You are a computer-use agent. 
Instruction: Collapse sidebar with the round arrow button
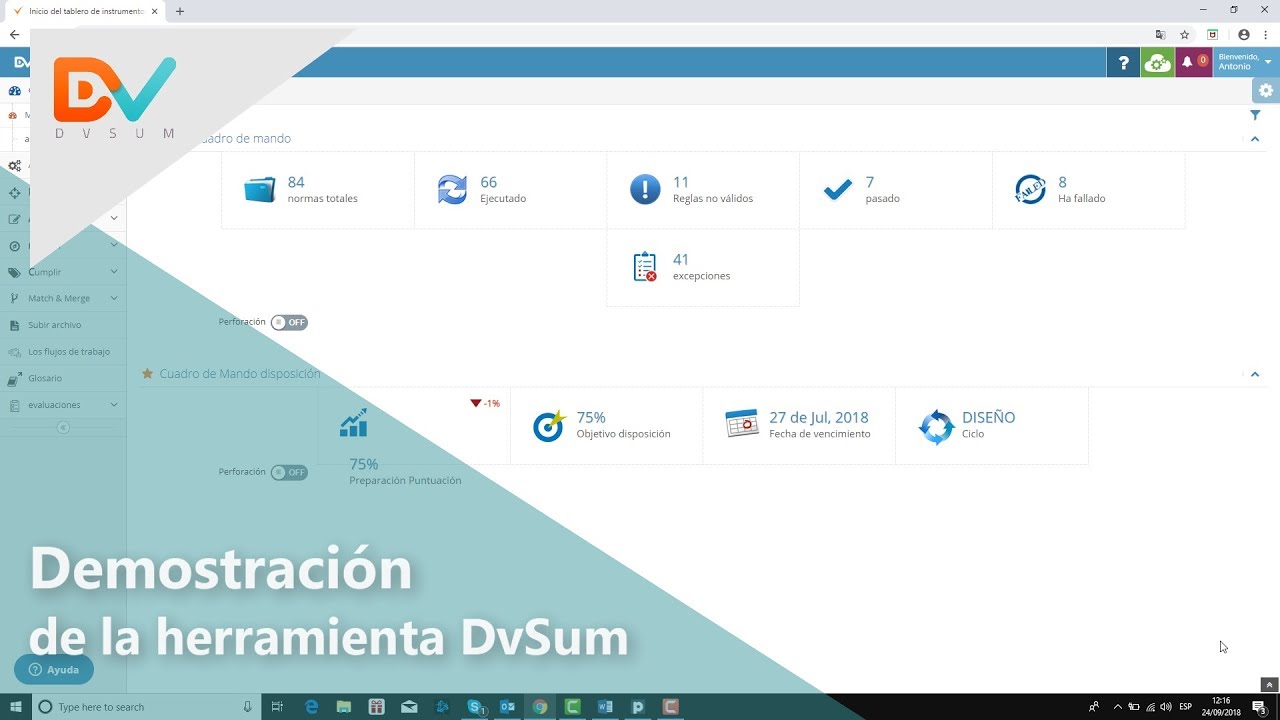pyautogui.click(x=63, y=427)
